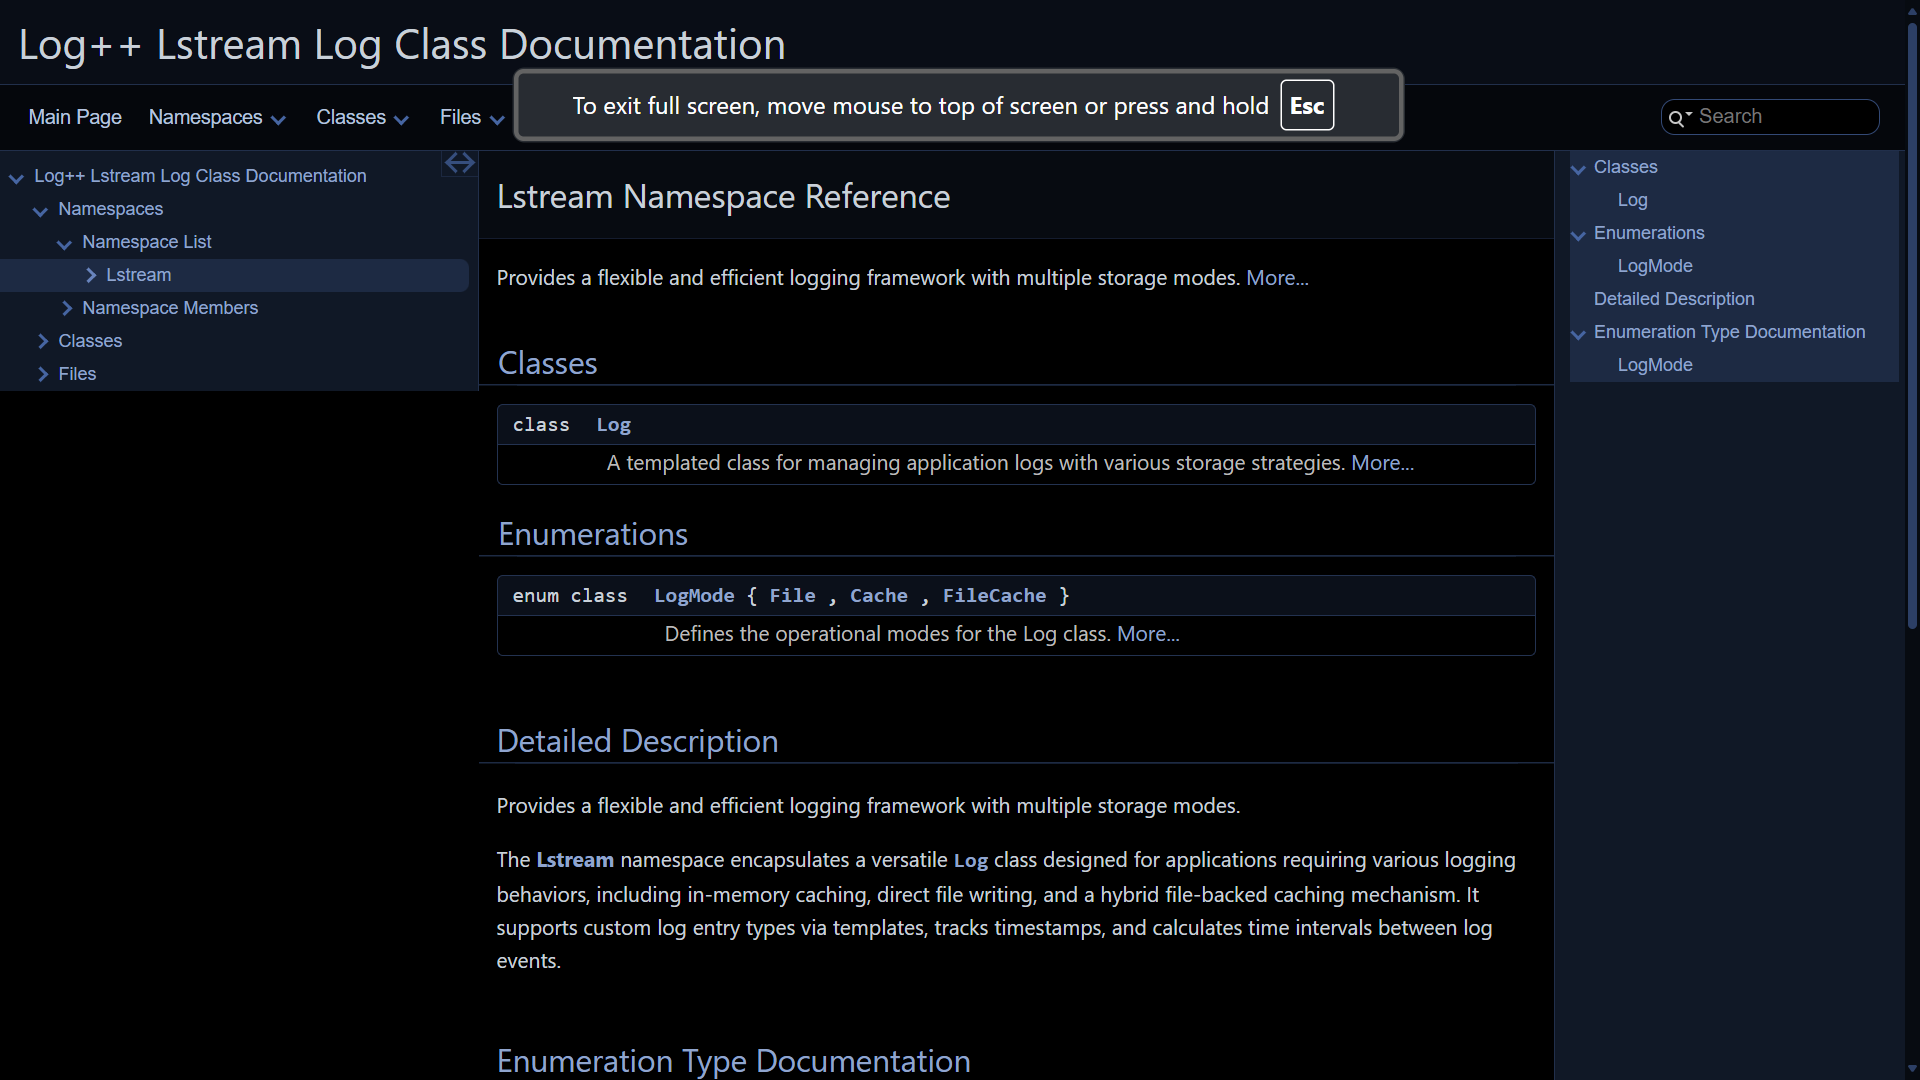Open the Namespaces dropdown menu
Screen dimensions: 1920x1080
tap(216, 118)
